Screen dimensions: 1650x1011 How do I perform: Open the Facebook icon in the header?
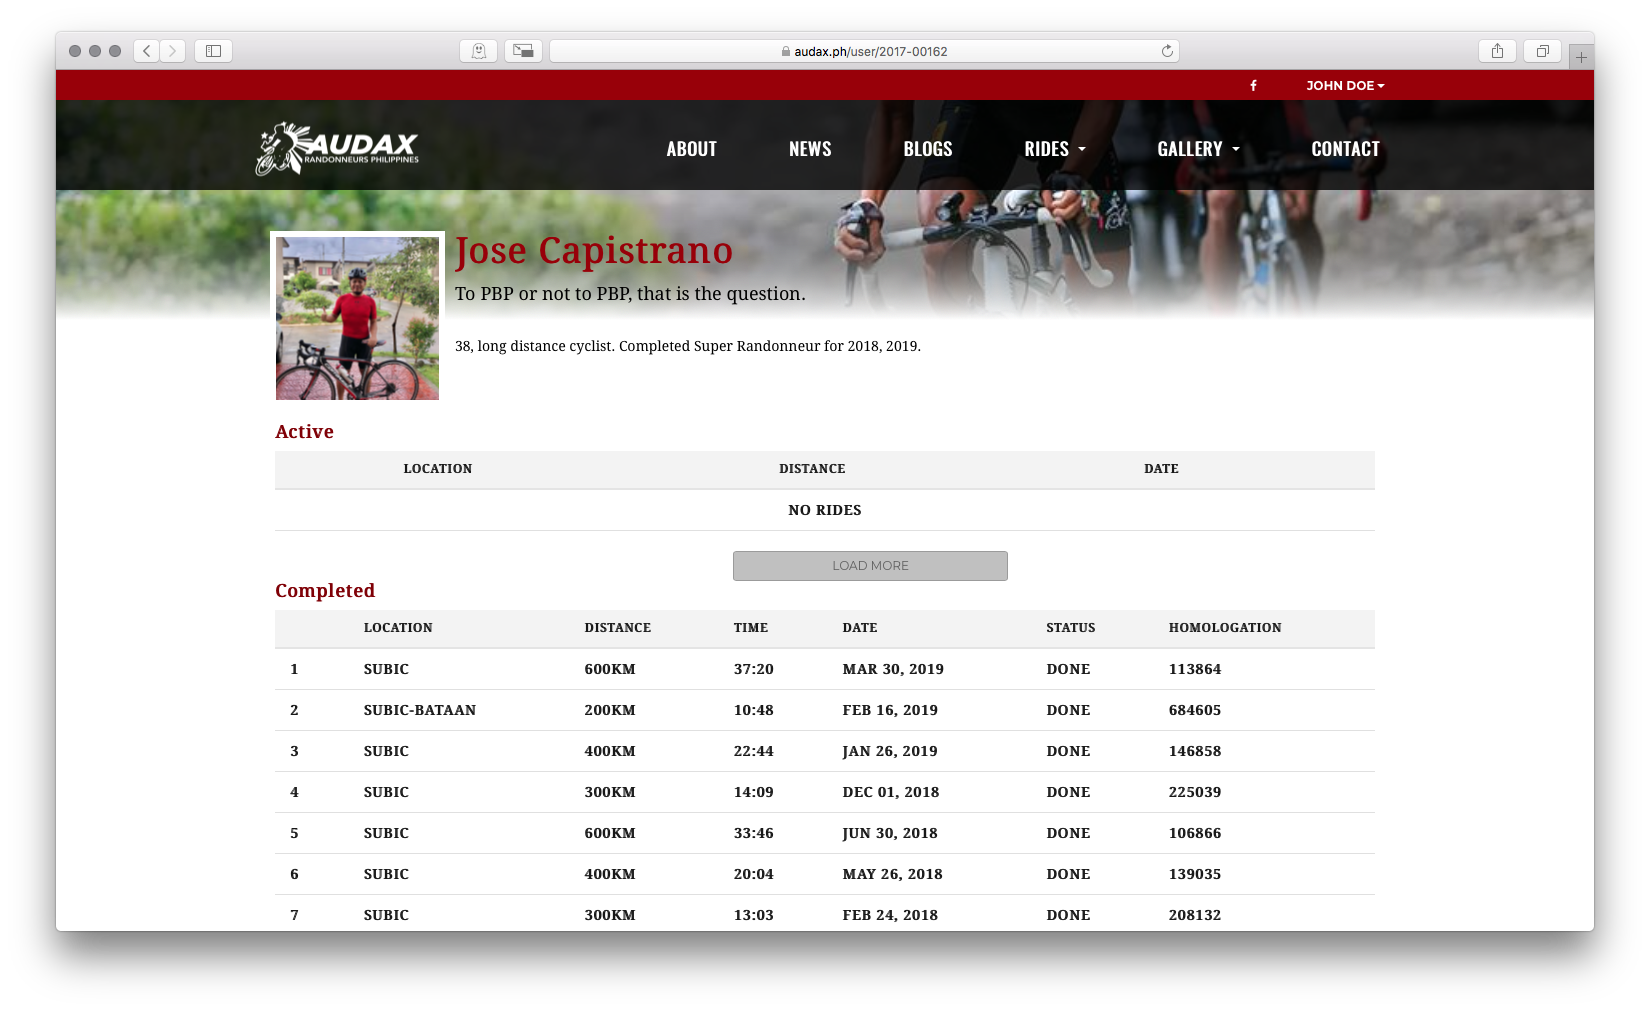(x=1253, y=85)
